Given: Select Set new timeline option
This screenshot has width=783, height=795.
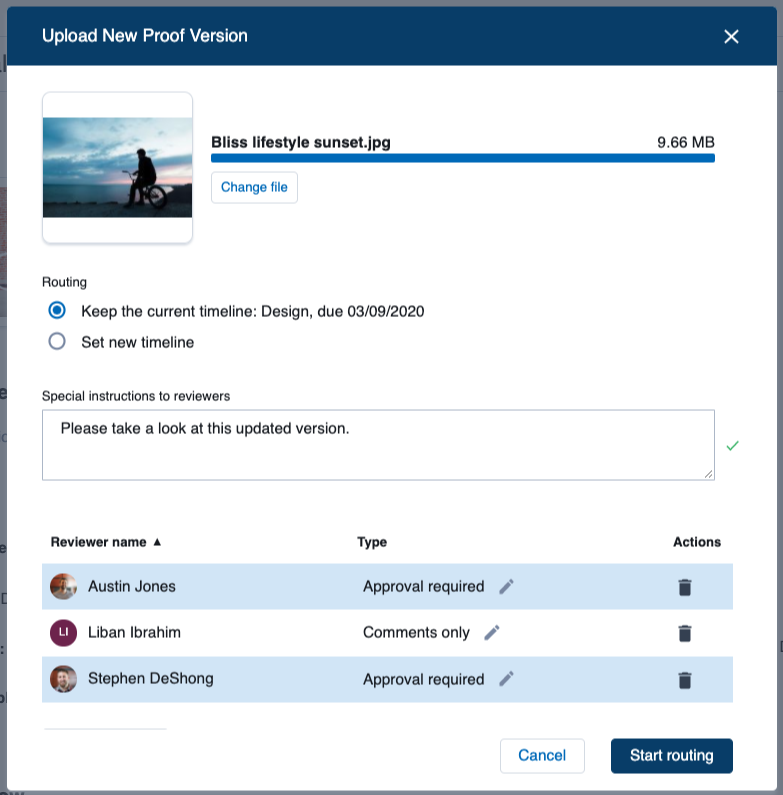Looking at the screenshot, I should coord(57,341).
